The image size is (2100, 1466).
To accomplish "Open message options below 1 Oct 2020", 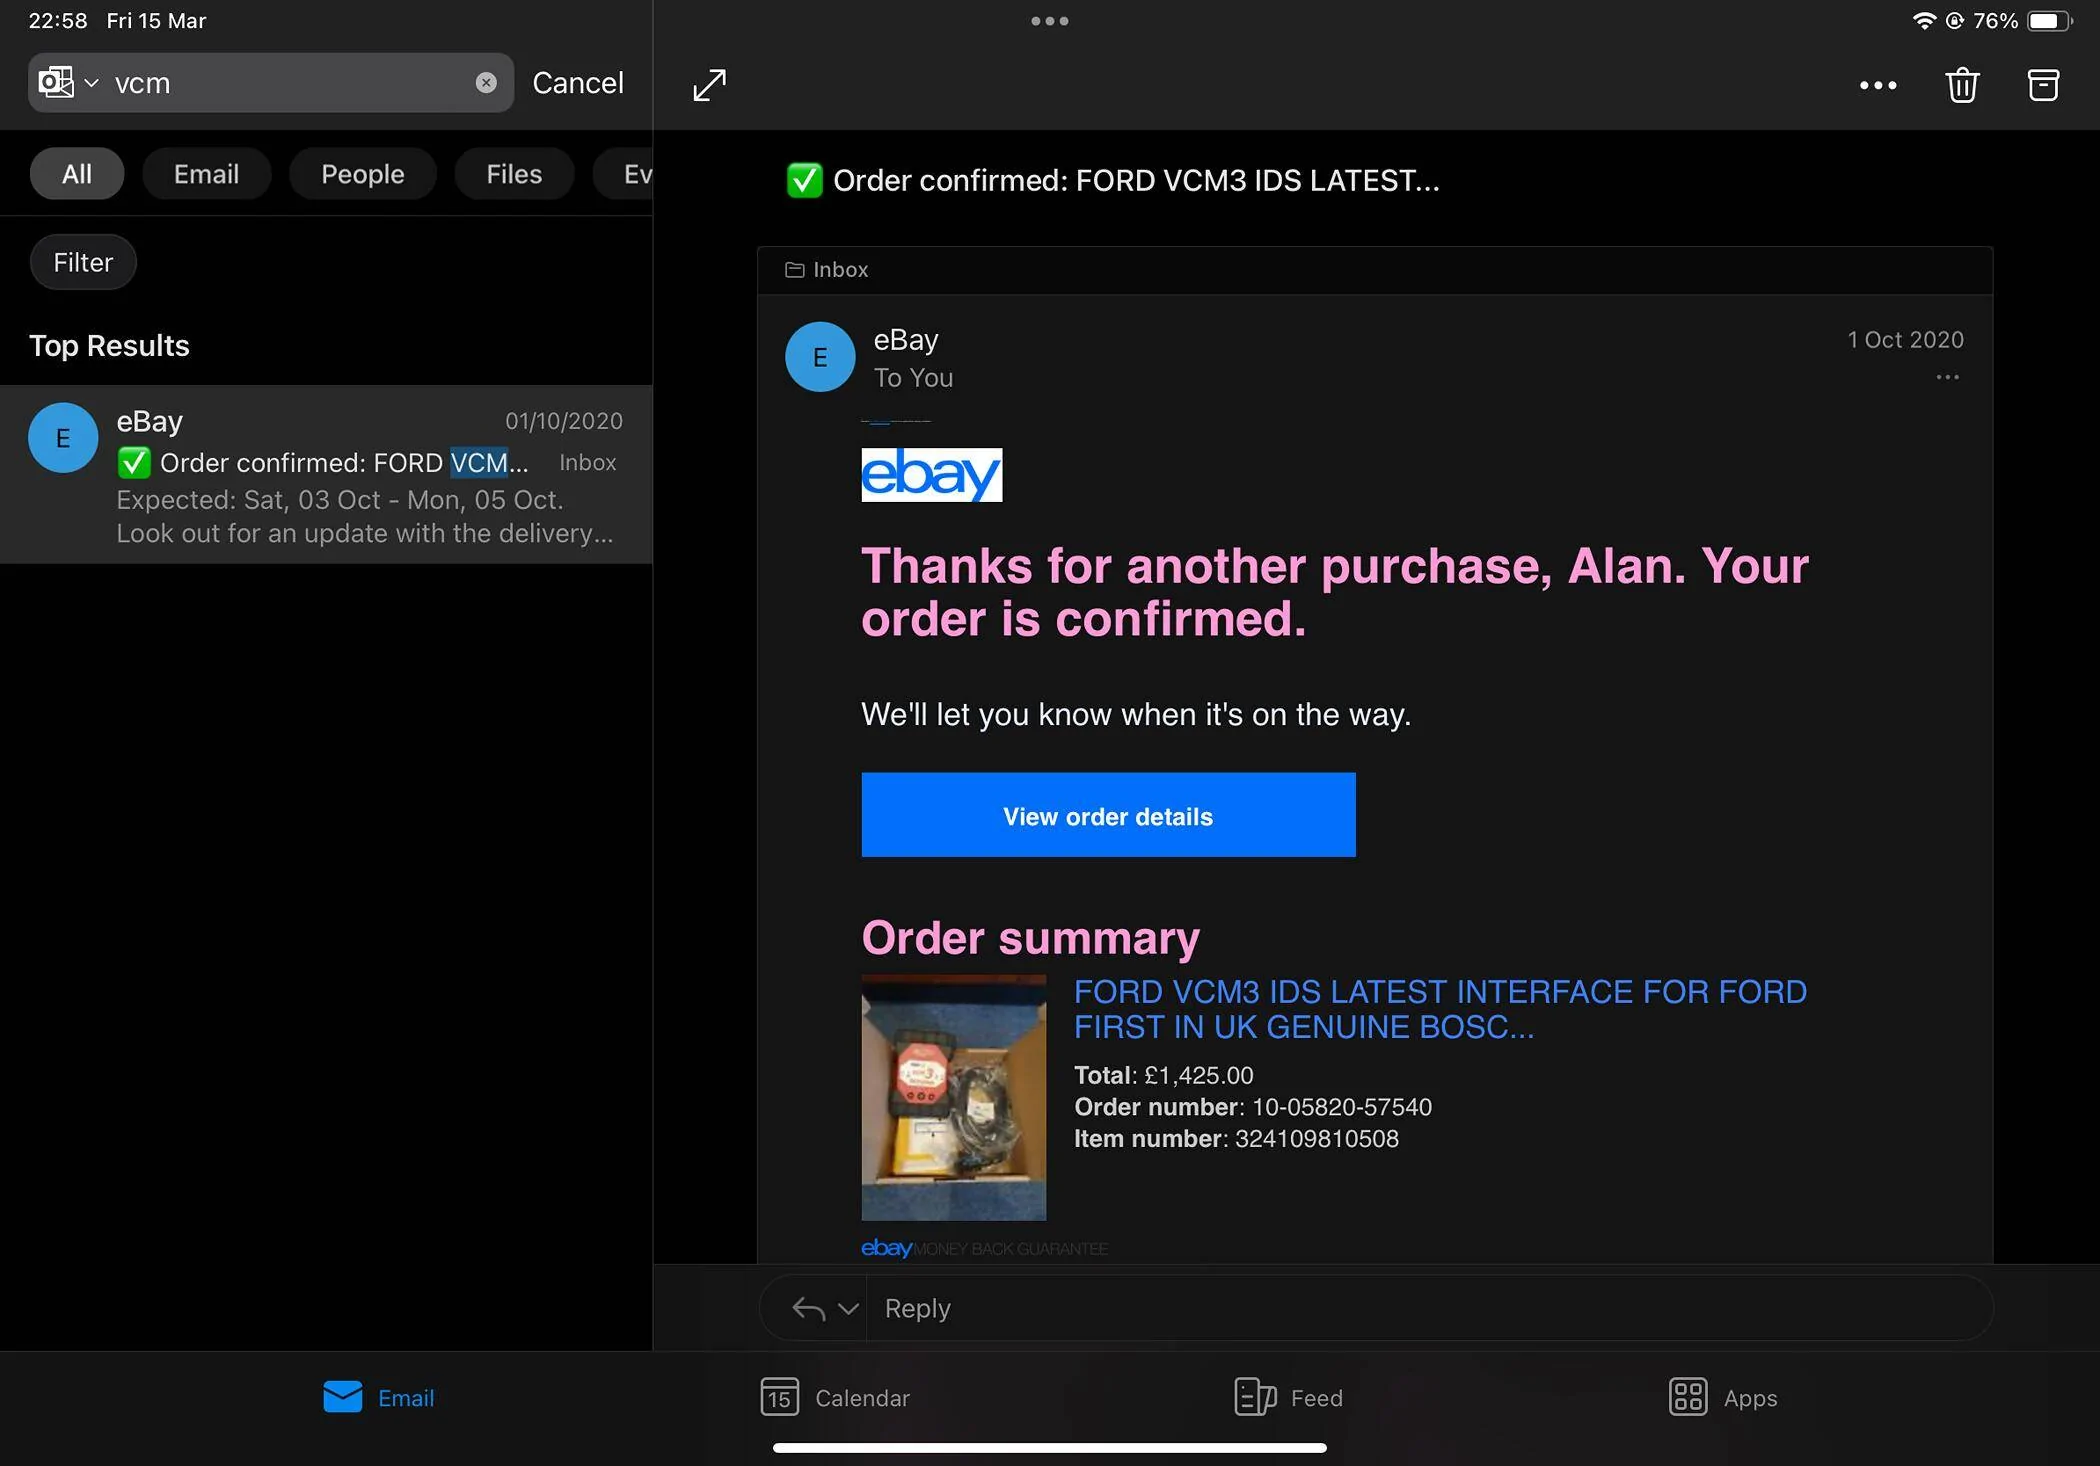I will click(1947, 377).
